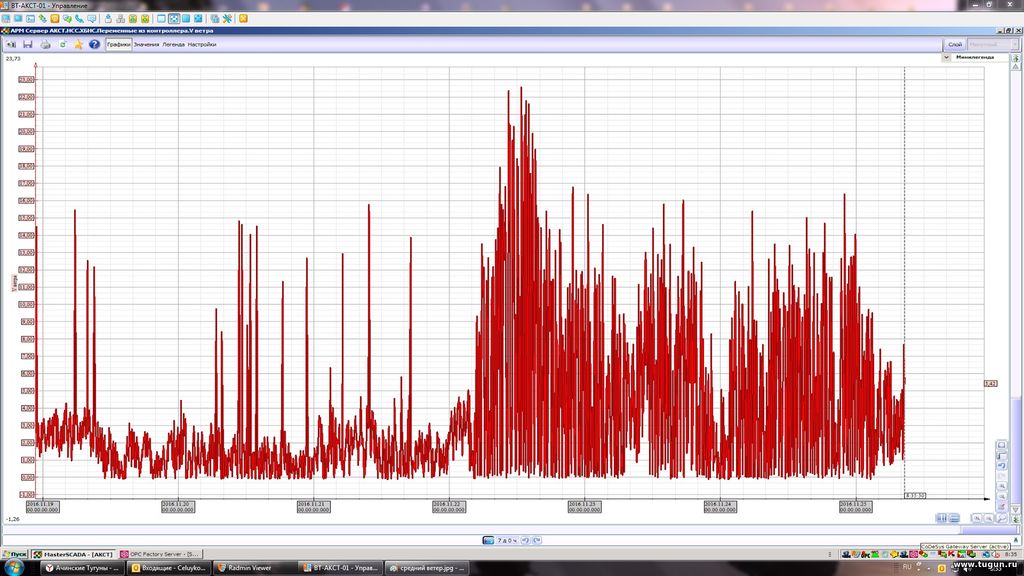Click the wrench tools icon in Radmin toolbar
1024x576 pixels.
coord(227,18)
